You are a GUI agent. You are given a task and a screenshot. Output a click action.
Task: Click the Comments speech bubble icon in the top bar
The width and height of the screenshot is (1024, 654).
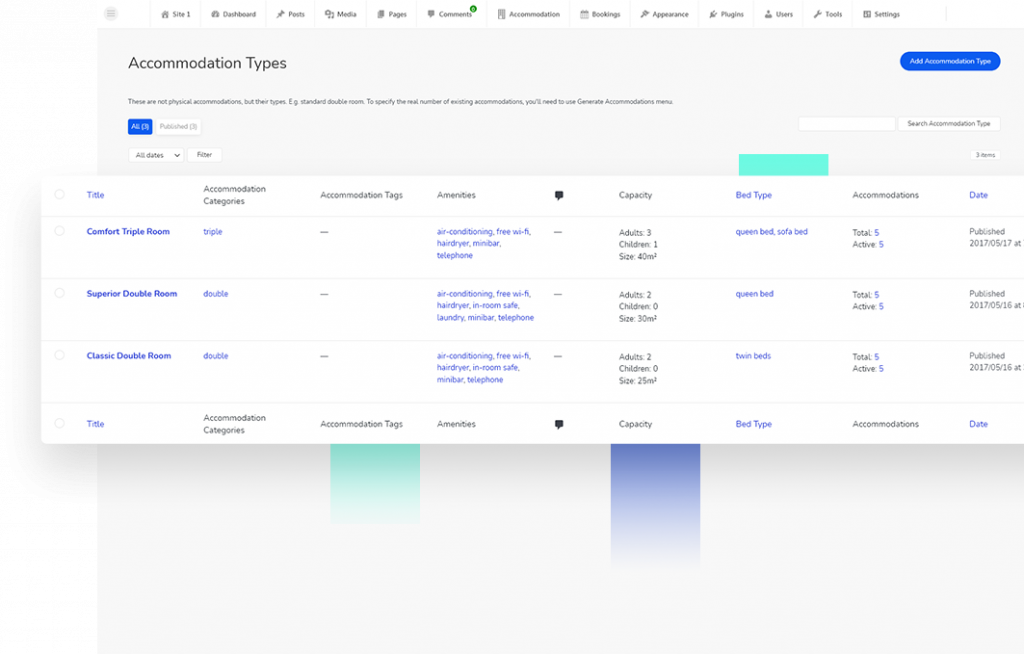pos(431,14)
